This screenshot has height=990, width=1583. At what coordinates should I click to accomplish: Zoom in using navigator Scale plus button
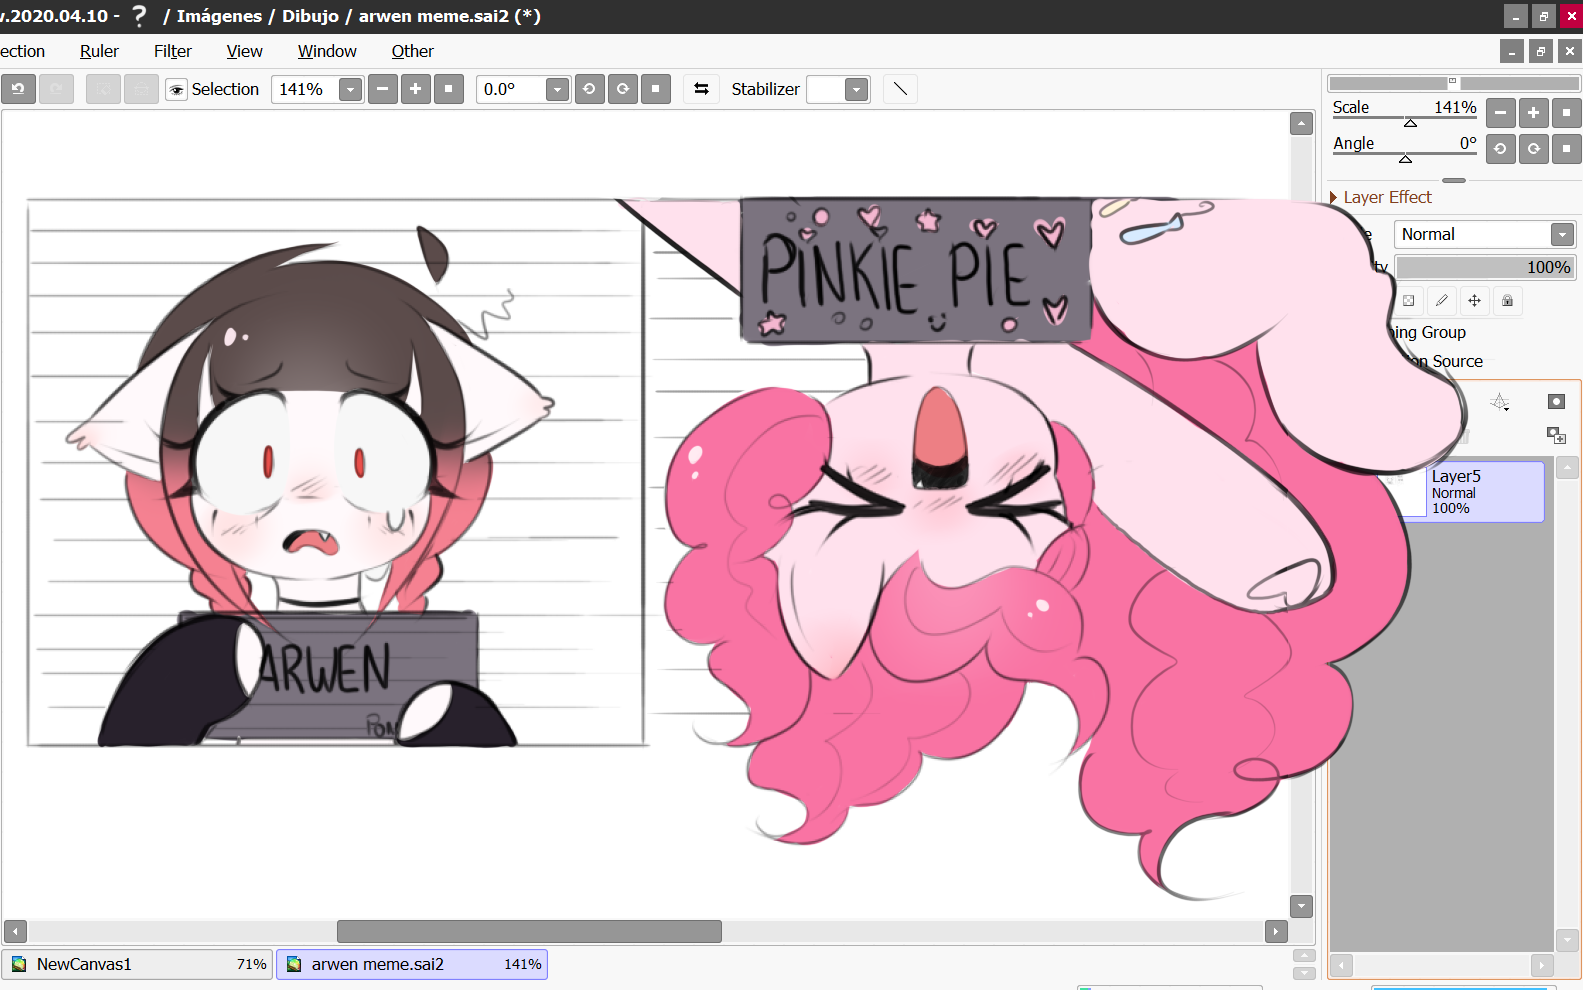1533,113
